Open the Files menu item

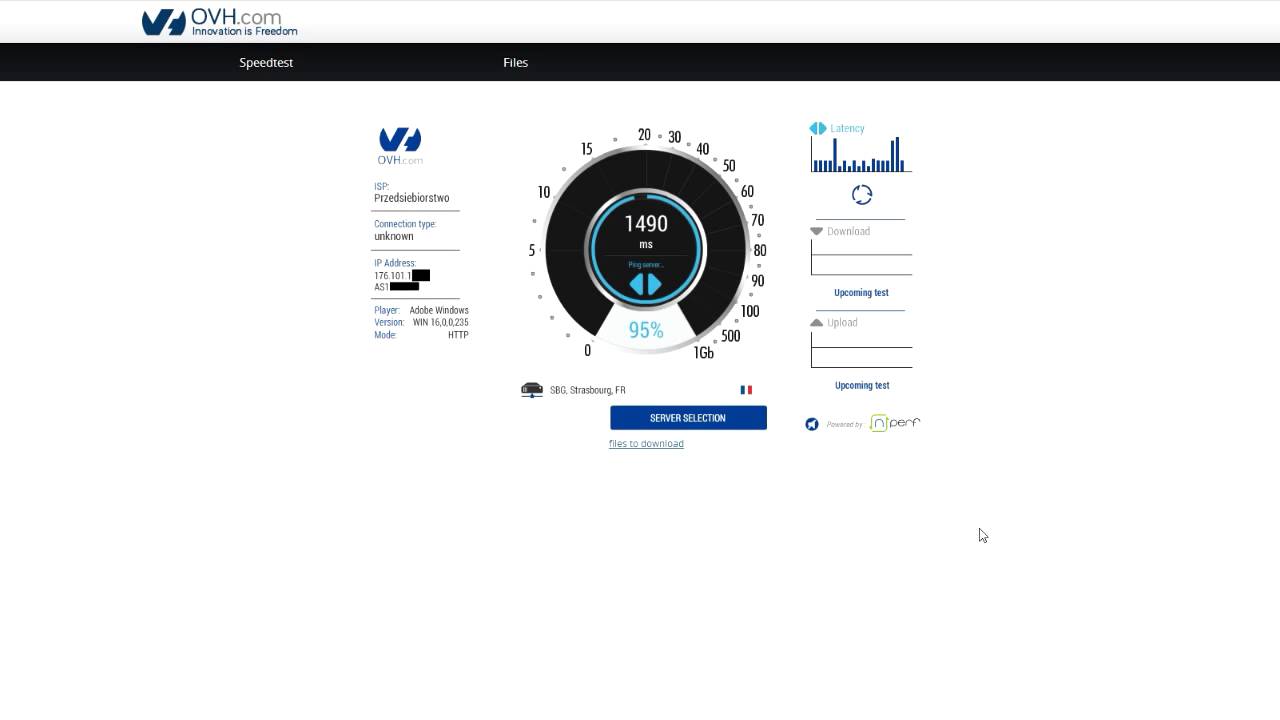point(515,62)
